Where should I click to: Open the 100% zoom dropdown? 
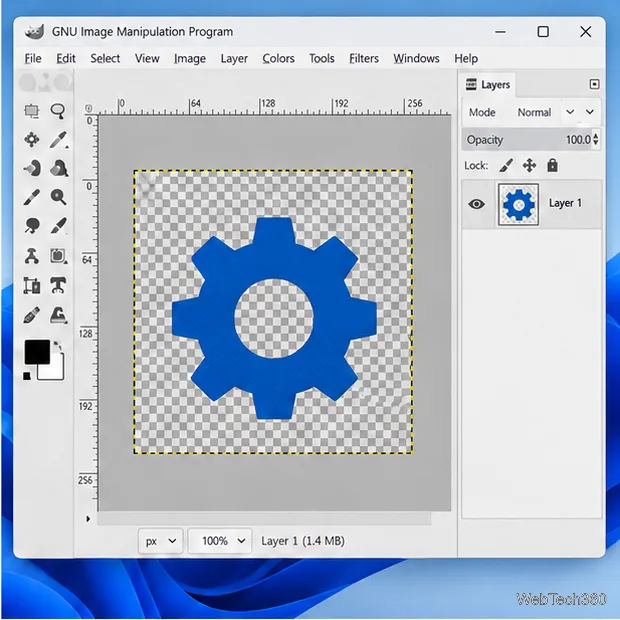[220, 541]
